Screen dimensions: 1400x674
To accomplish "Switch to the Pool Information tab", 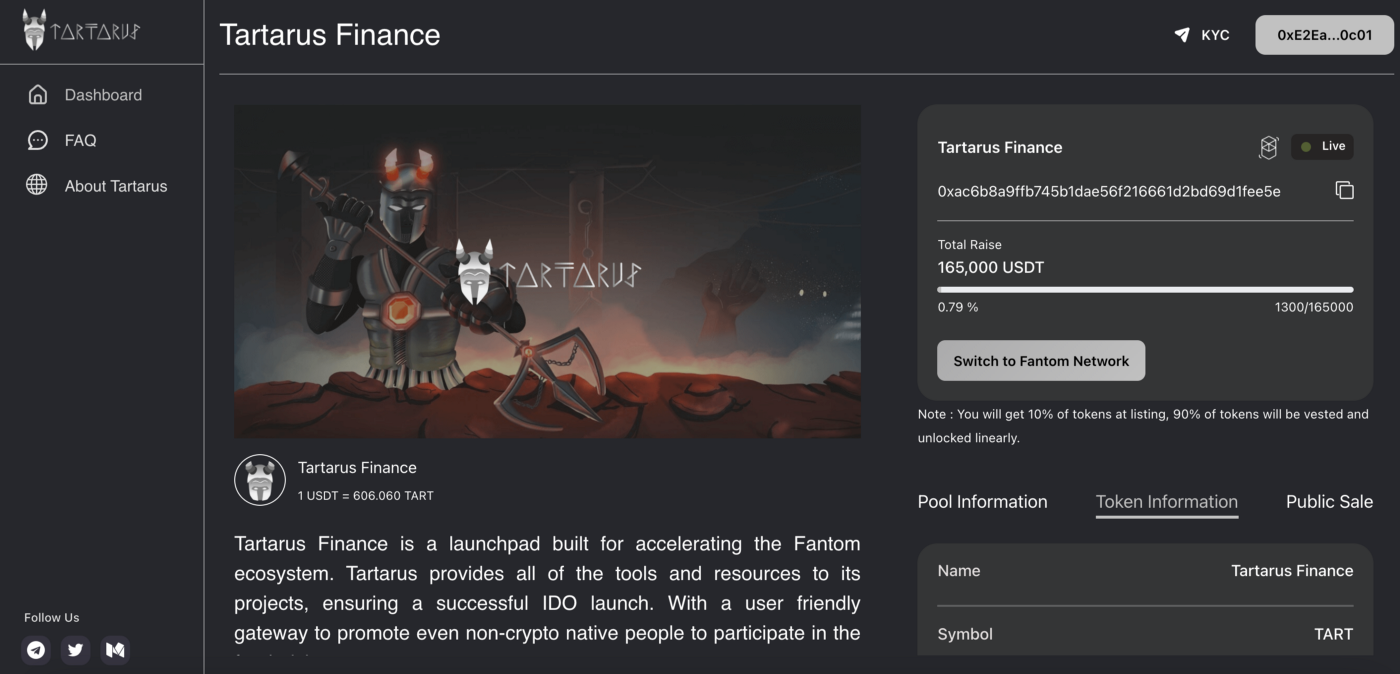I will pos(982,502).
